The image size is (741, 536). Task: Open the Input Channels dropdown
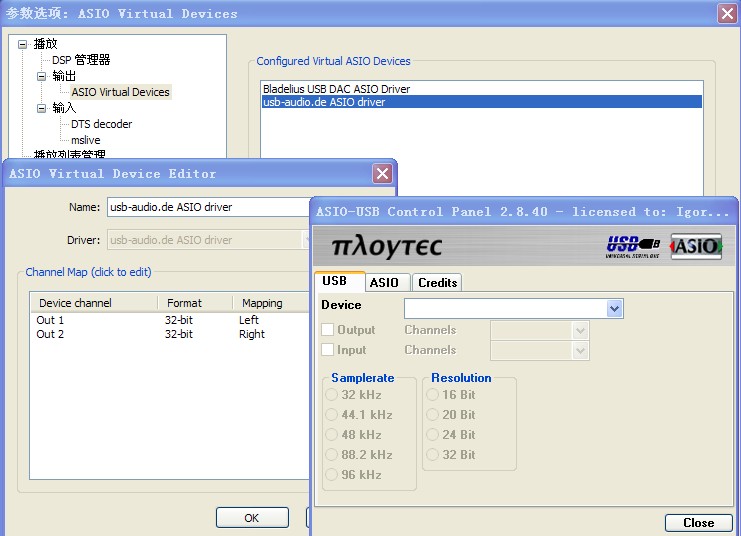580,351
